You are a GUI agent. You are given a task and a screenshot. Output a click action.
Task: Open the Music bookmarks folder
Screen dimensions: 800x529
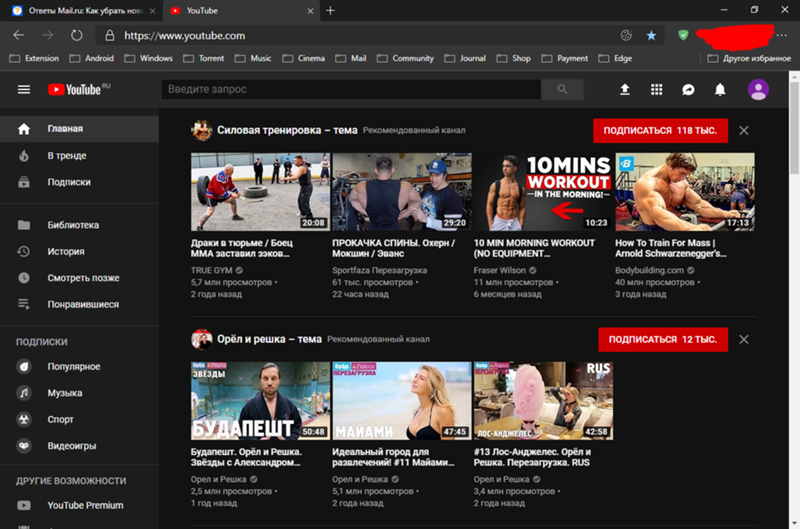pos(253,58)
